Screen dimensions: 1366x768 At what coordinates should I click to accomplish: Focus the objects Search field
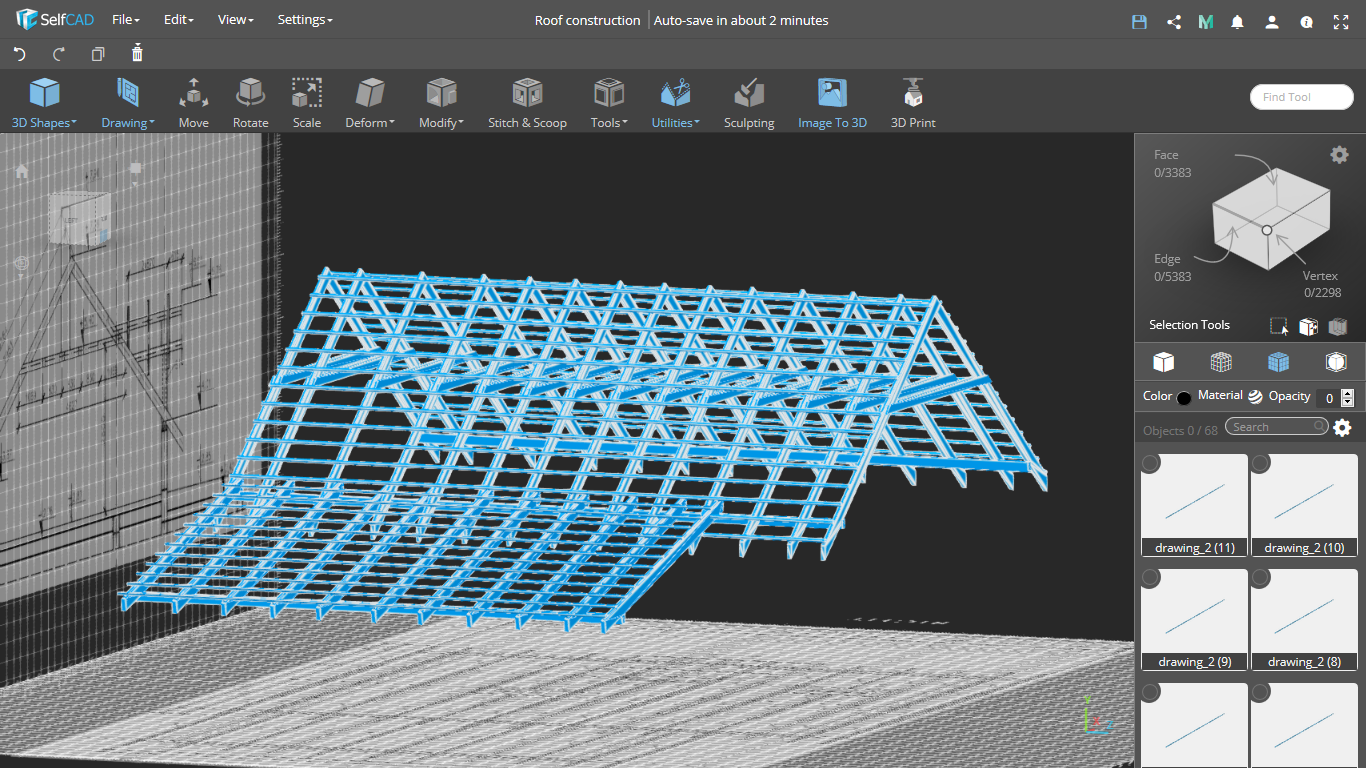click(1277, 427)
